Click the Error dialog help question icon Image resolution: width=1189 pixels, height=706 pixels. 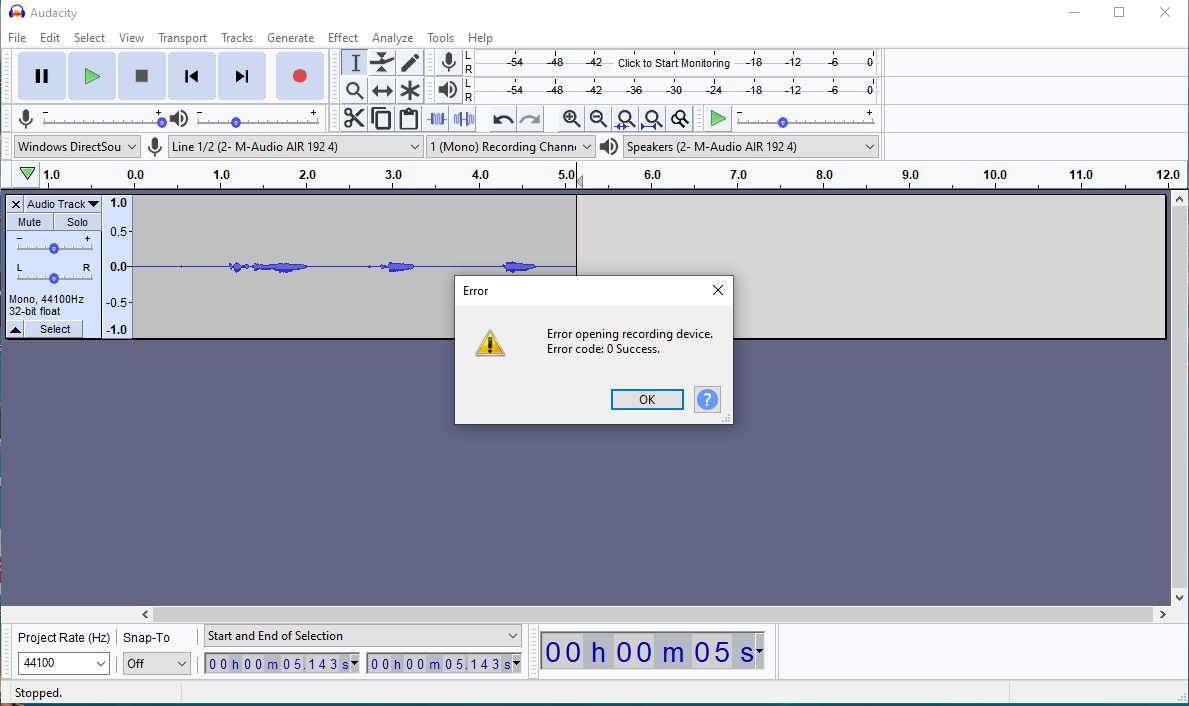click(x=707, y=400)
